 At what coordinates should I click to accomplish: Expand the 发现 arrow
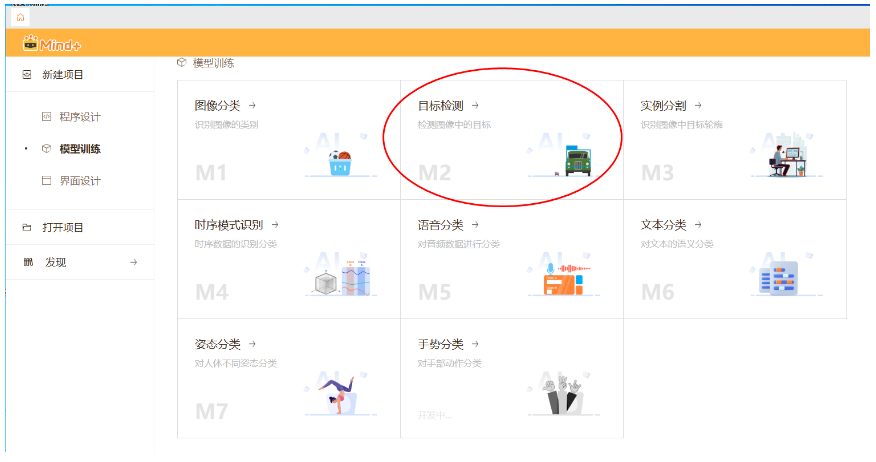click(134, 262)
